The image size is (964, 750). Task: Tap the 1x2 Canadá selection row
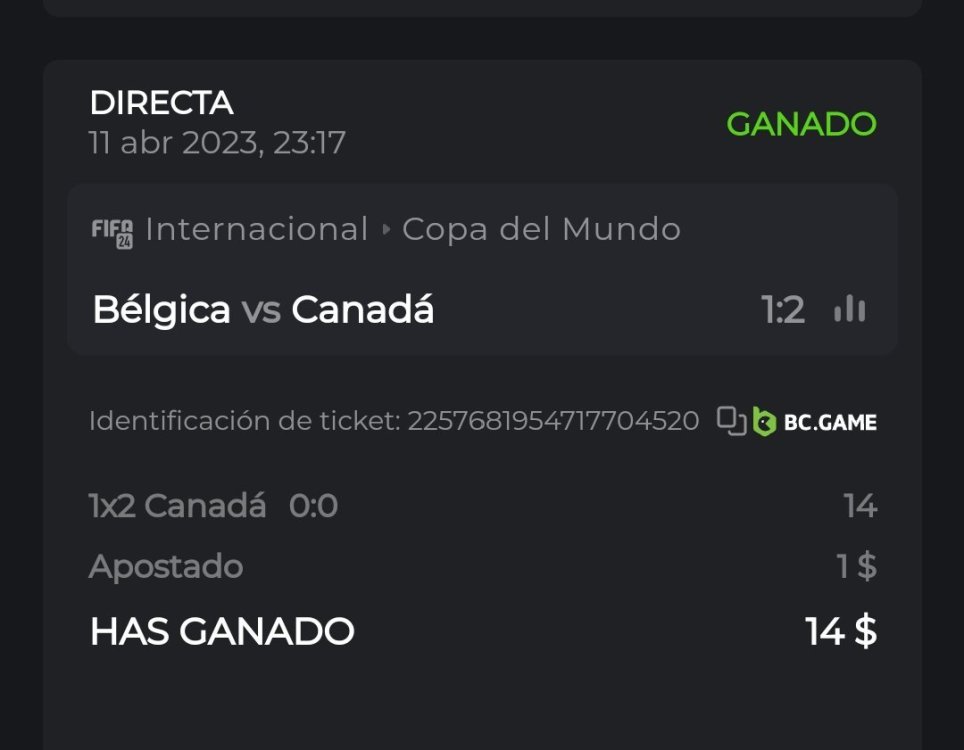pos(178,507)
